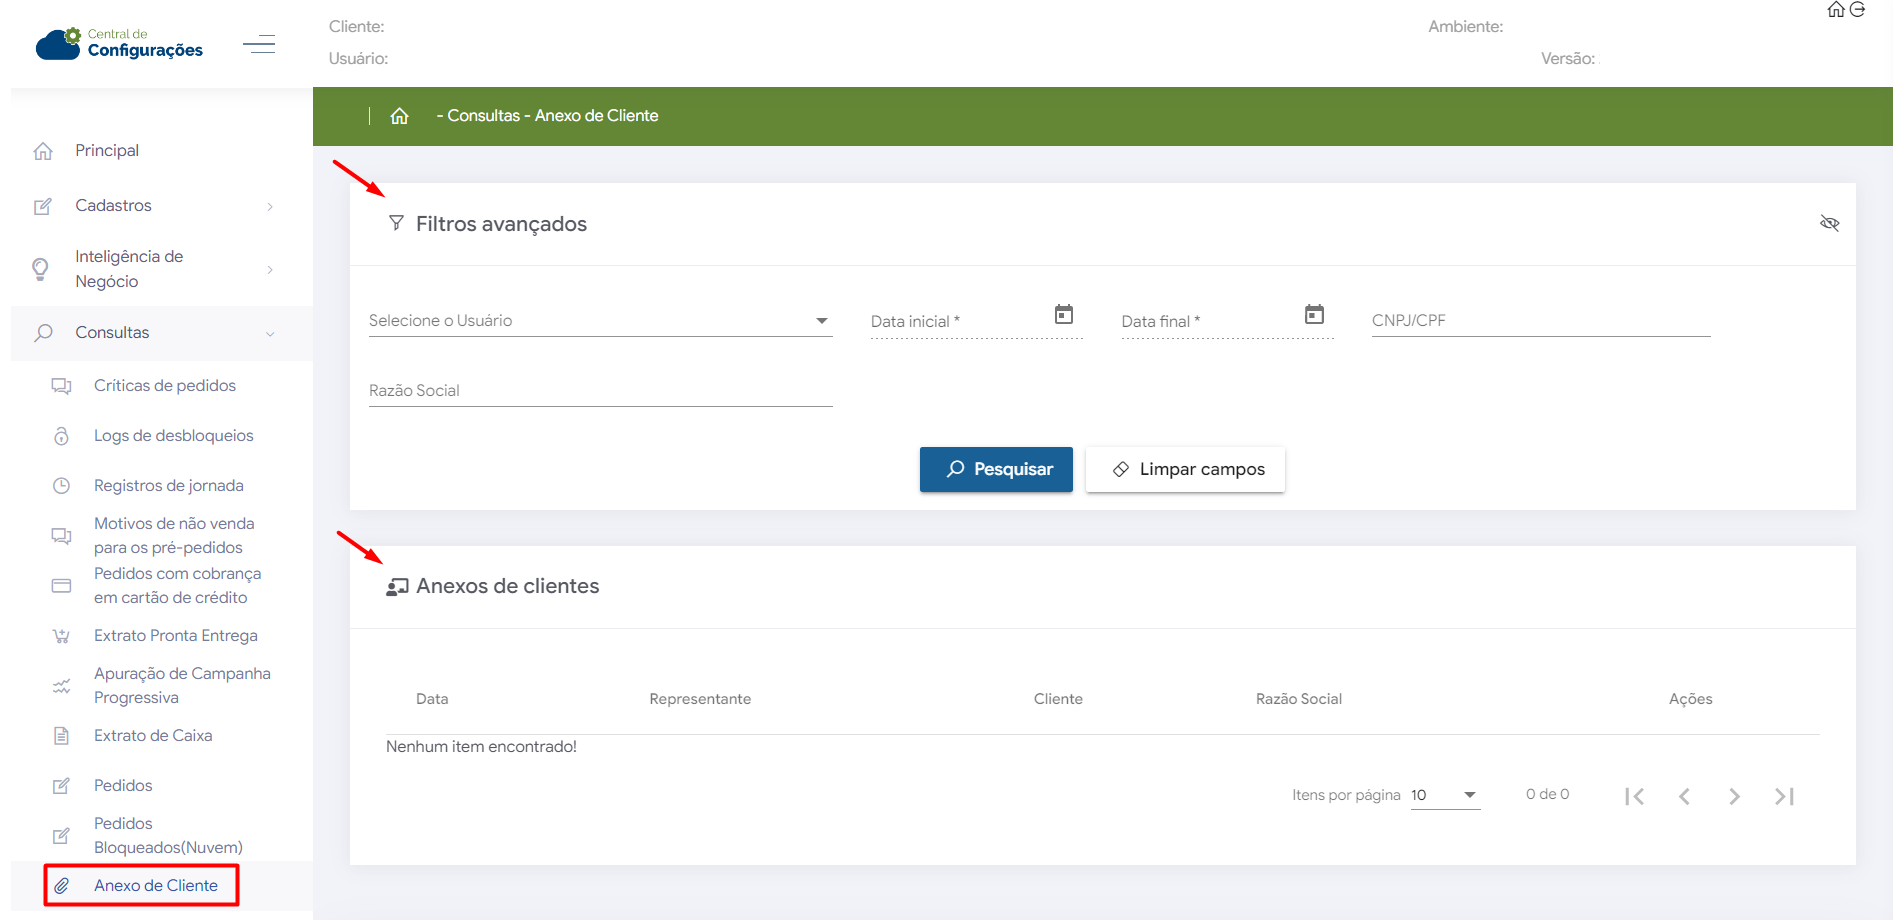
Task: Hide the Filtros avançados panel
Action: coord(1829,223)
